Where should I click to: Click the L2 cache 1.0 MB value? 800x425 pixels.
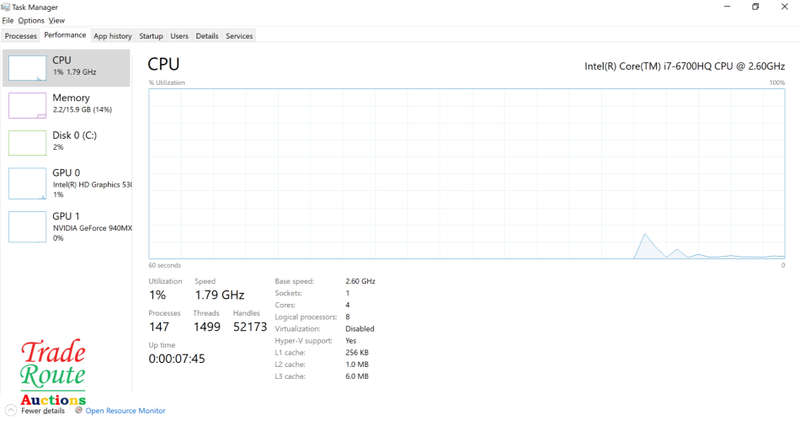(x=357, y=364)
